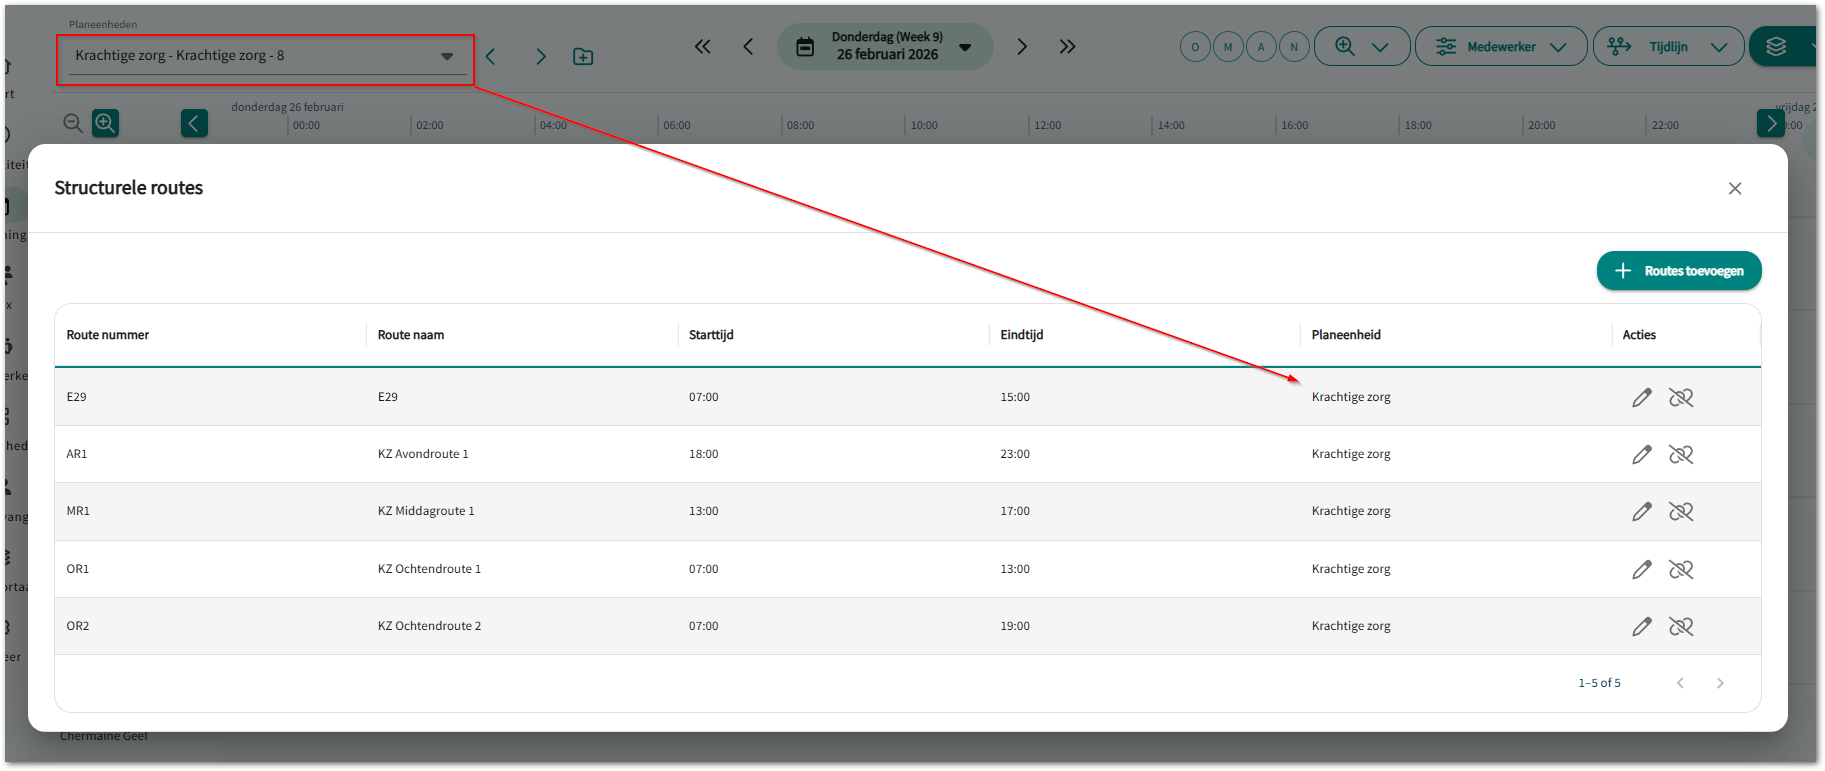Screen dimensions: 1825x771
Task: Click the edit pencil for route E29
Action: [1641, 398]
